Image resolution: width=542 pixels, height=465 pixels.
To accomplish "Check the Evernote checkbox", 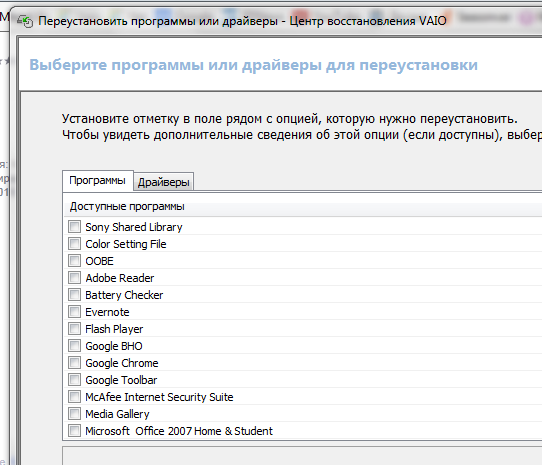I will 74,312.
